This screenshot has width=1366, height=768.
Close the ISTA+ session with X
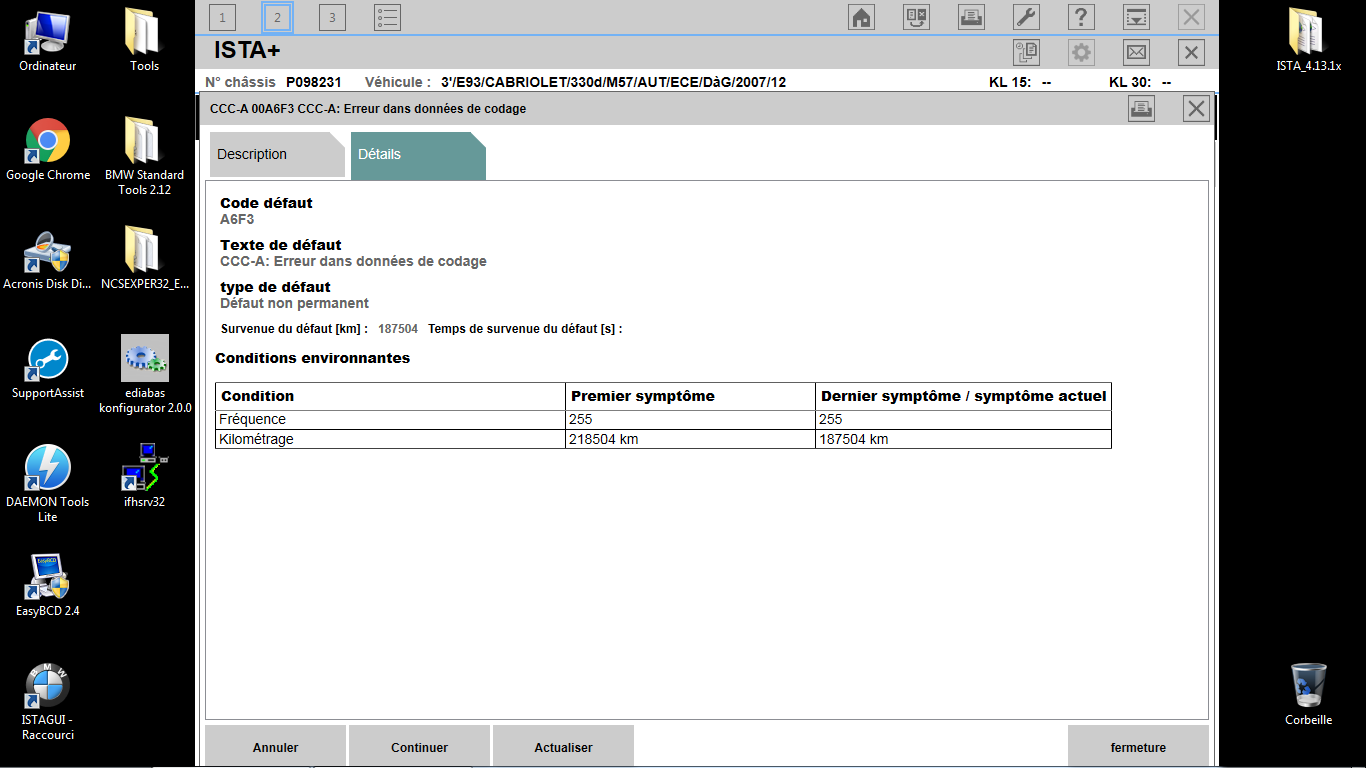pyautogui.click(x=1191, y=53)
